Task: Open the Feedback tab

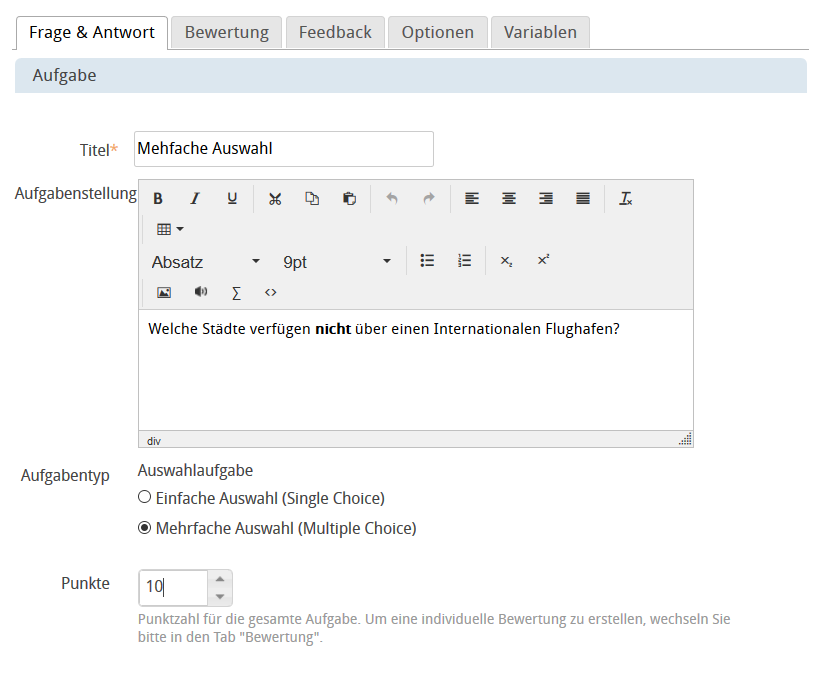Action: (x=335, y=32)
